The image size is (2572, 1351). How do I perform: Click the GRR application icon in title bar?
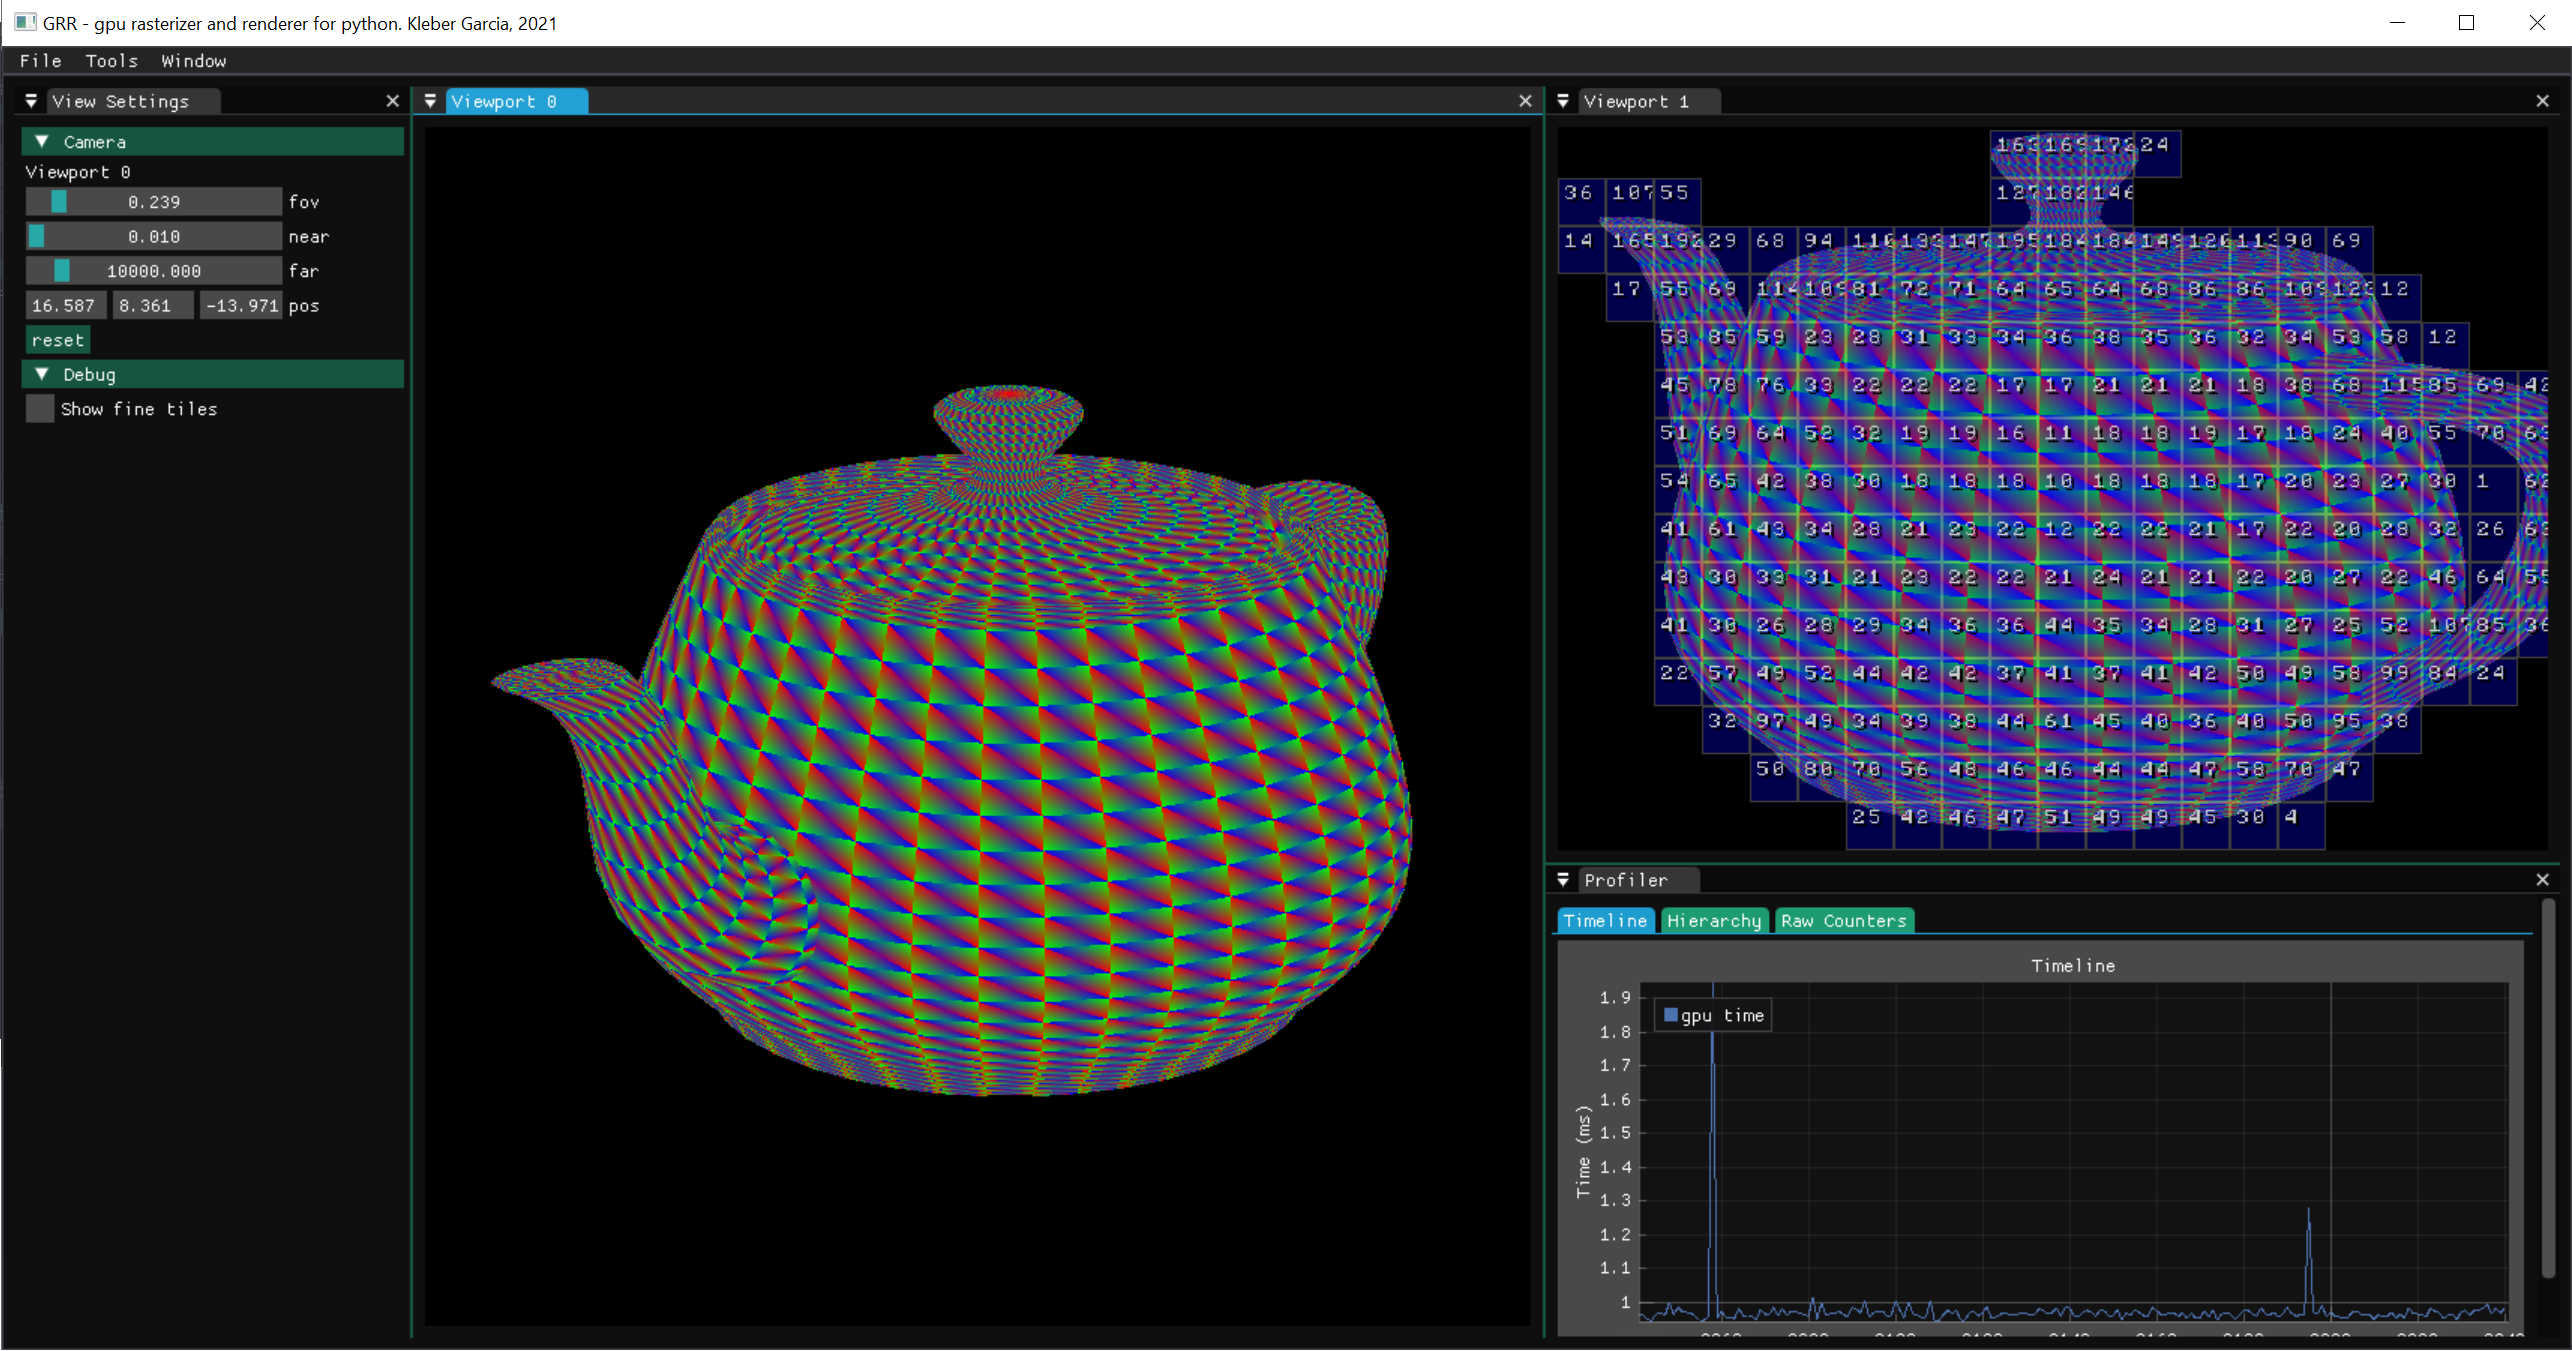click(x=25, y=22)
